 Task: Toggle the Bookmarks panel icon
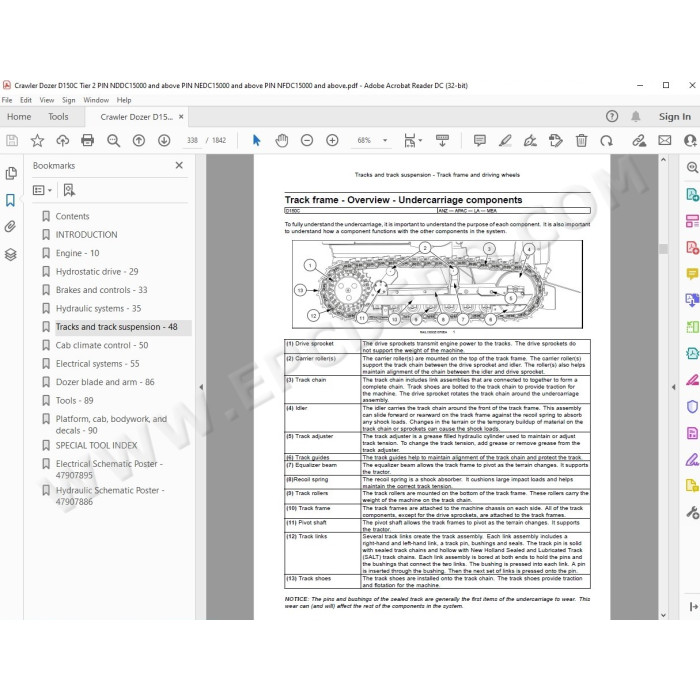10,200
